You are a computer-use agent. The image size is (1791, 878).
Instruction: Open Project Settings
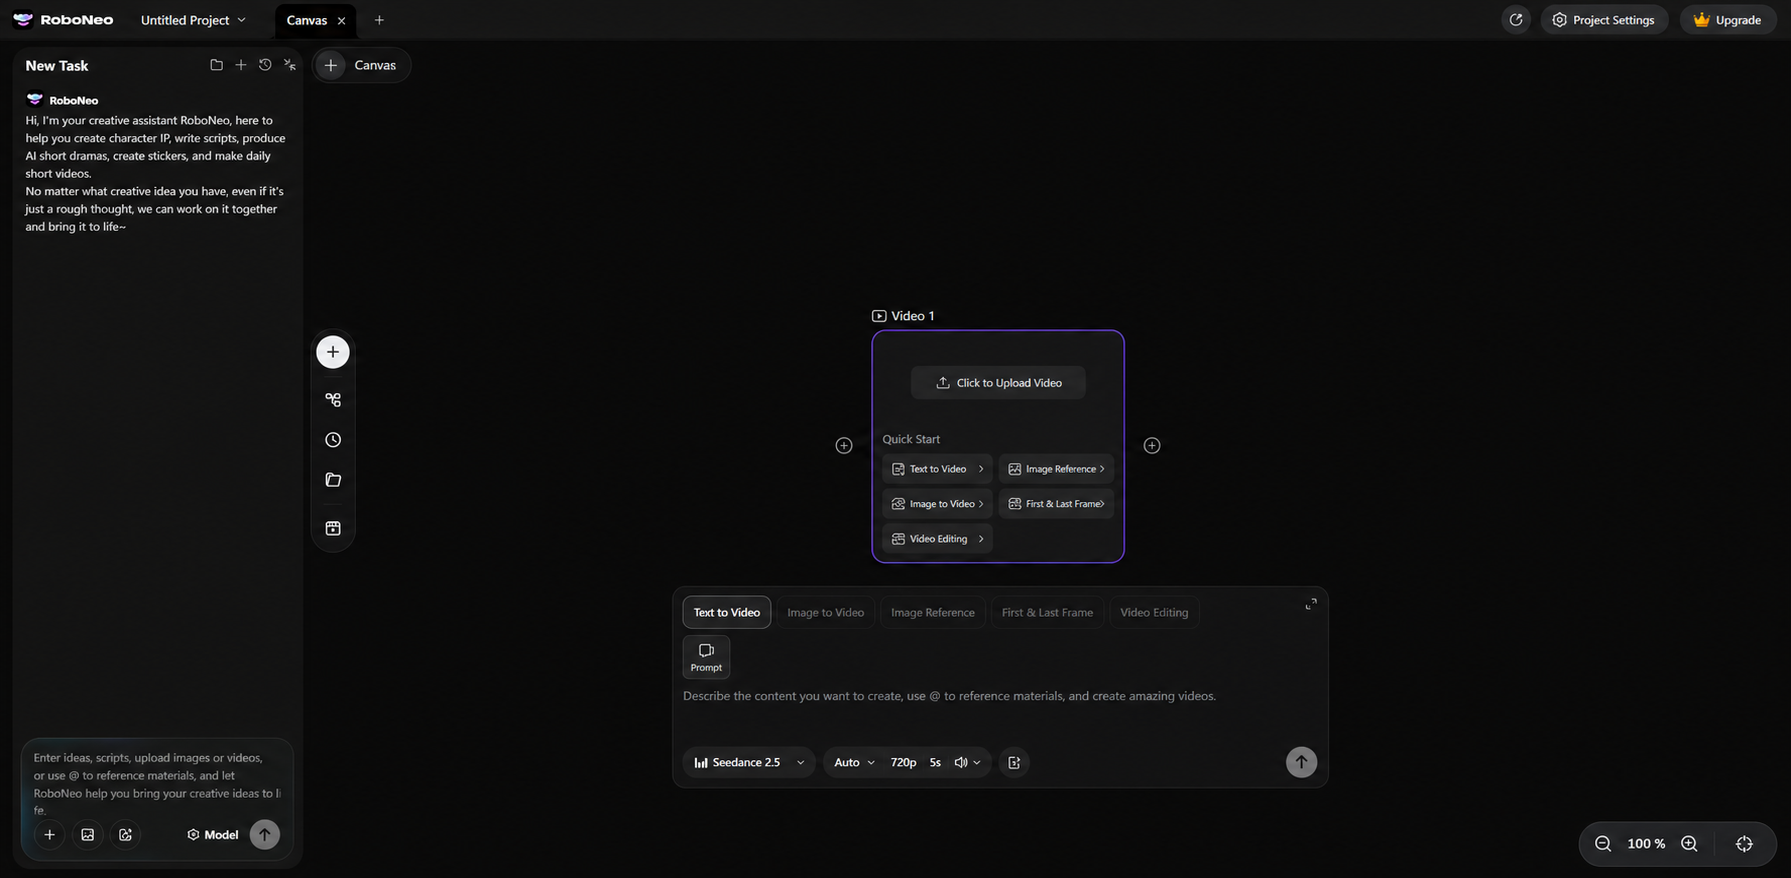click(1603, 20)
